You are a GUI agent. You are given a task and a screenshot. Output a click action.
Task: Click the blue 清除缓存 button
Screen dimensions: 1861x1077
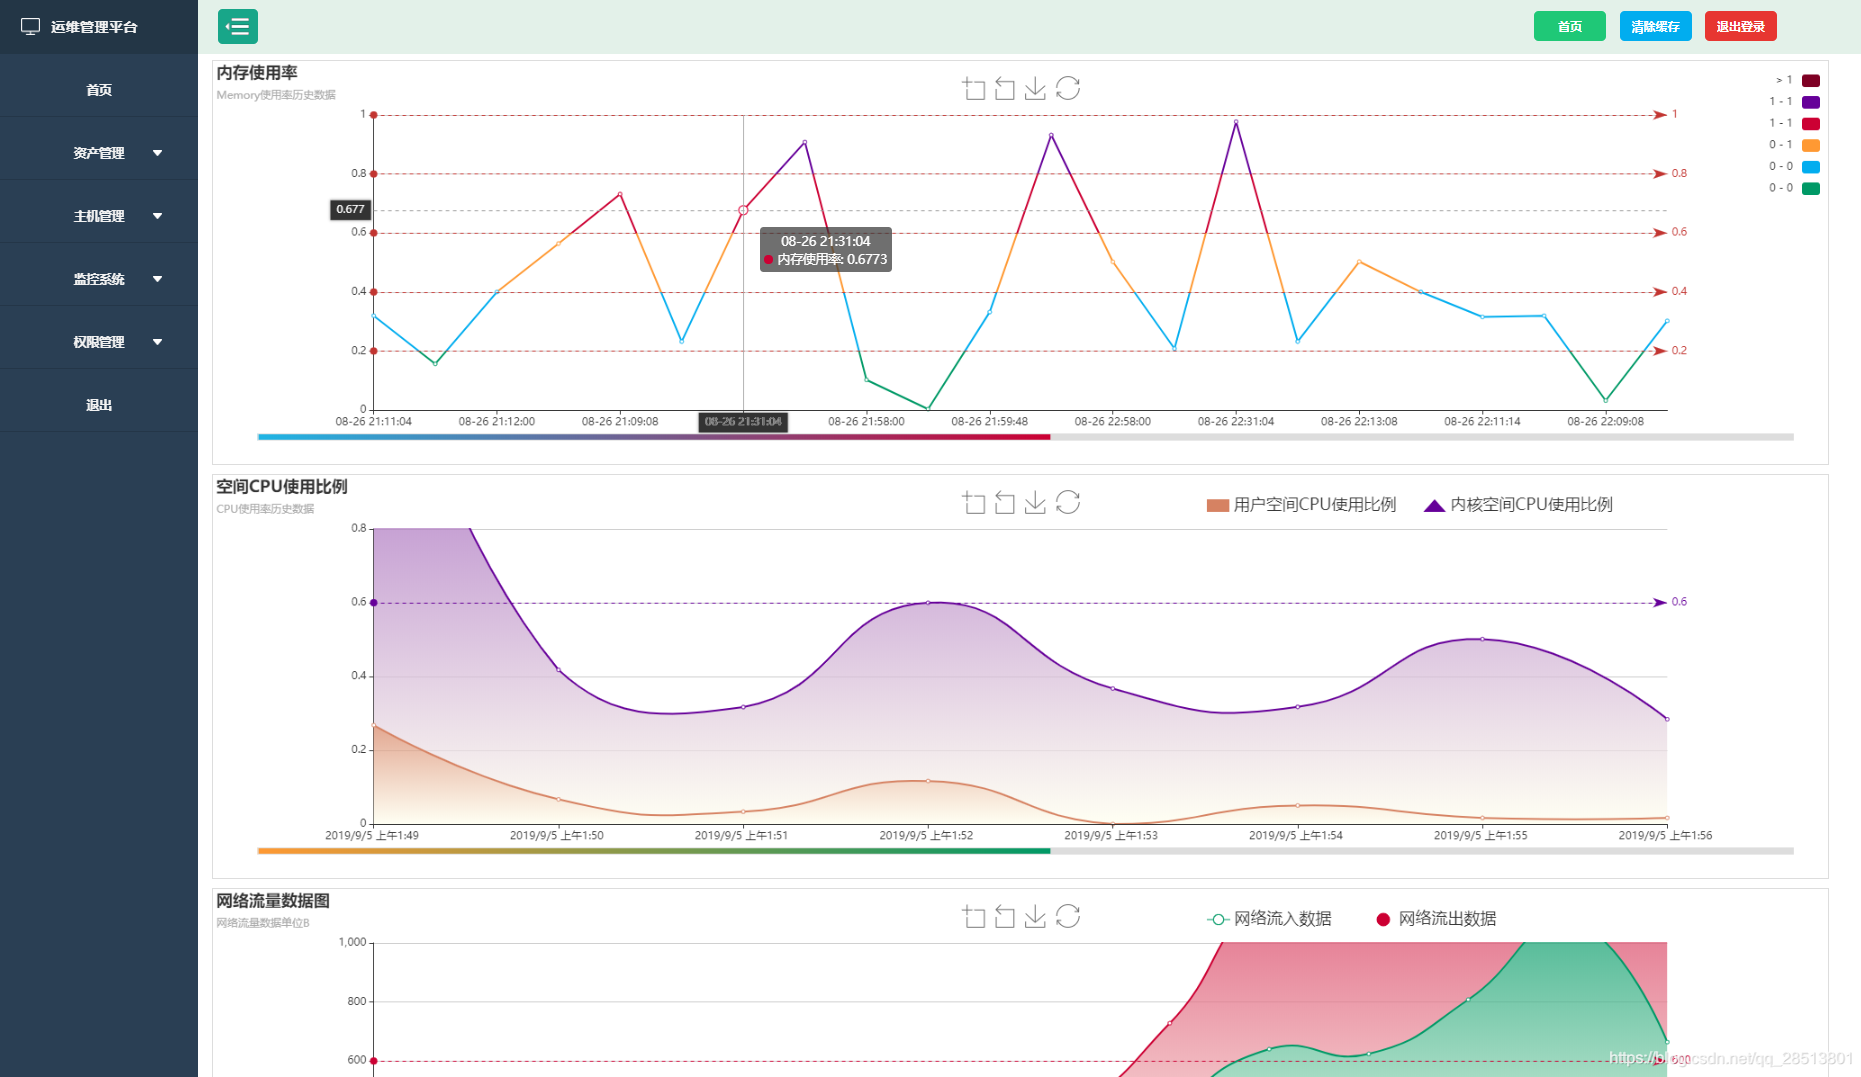pos(1655,27)
